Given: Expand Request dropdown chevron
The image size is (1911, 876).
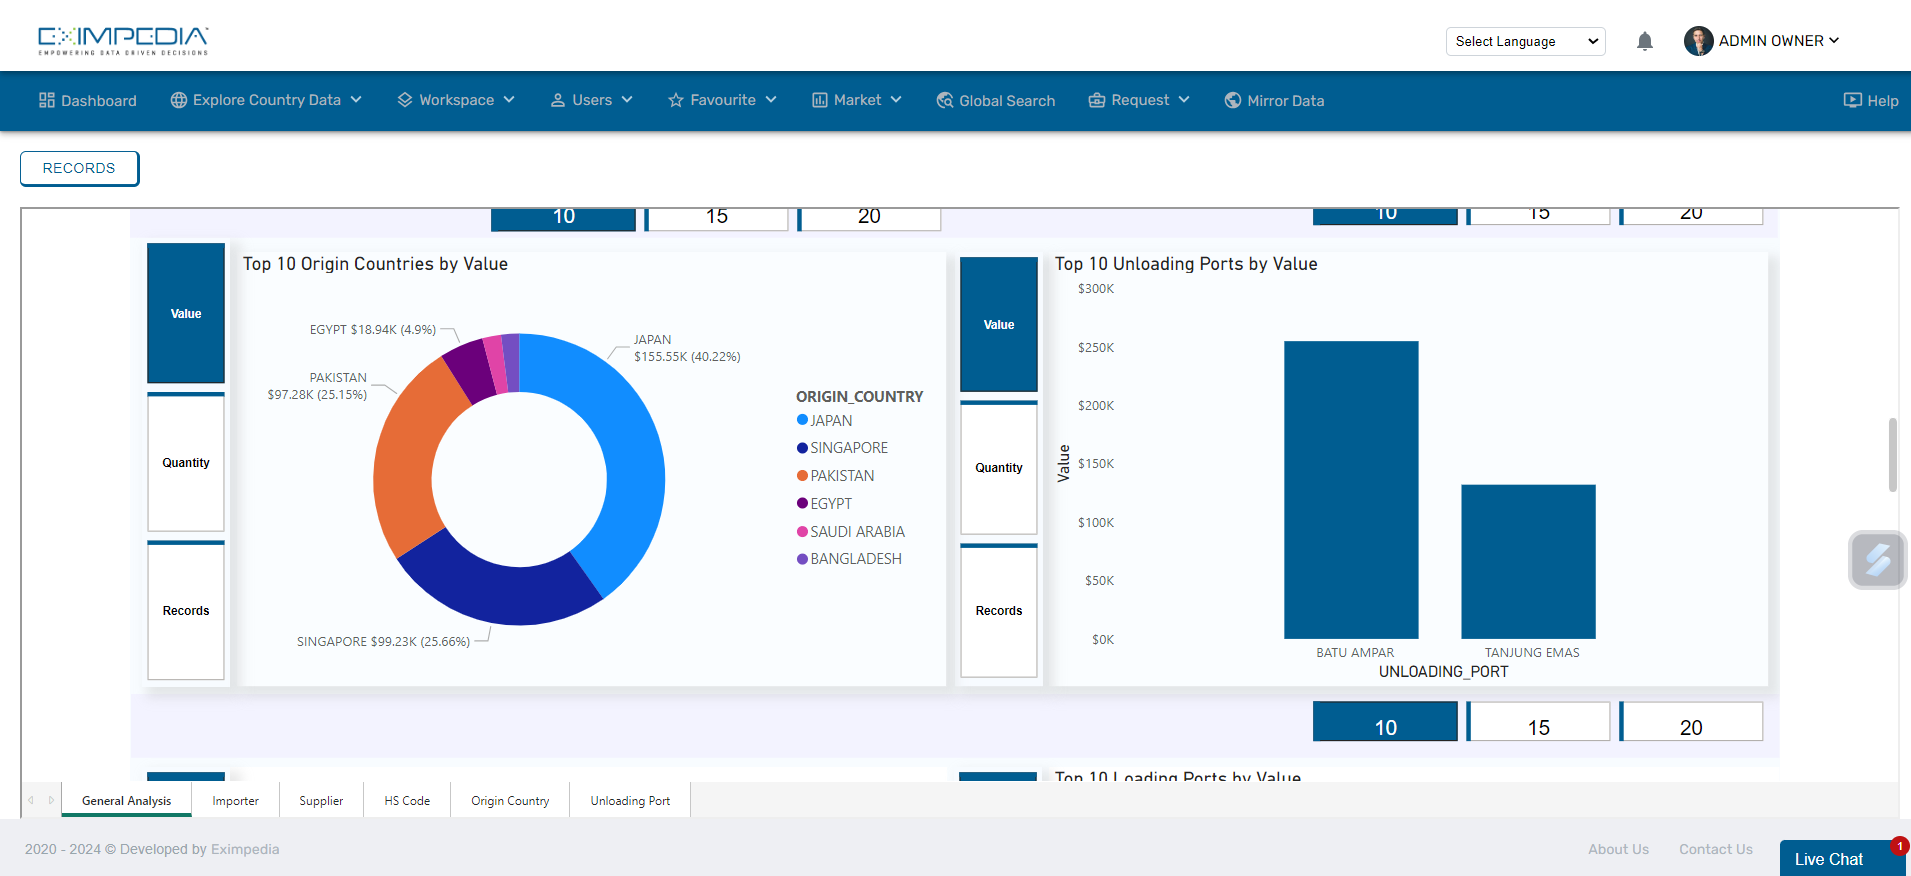Looking at the screenshot, I should pos(1184,100).
